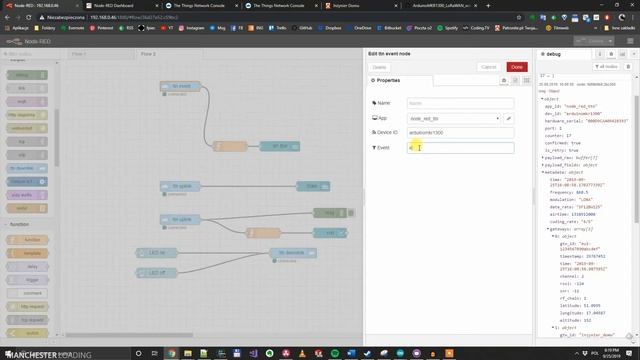Click the LED off inject node
Viewport: 640px width, 360px height.
pyautogui.click(x=157, y=273)
